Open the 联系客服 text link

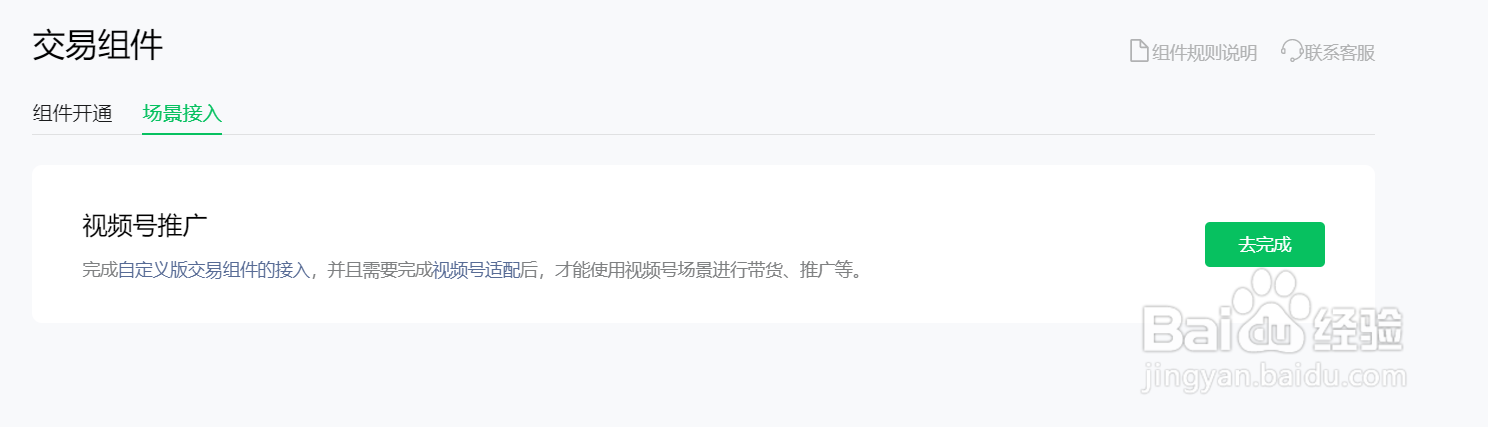point(1341,53)
